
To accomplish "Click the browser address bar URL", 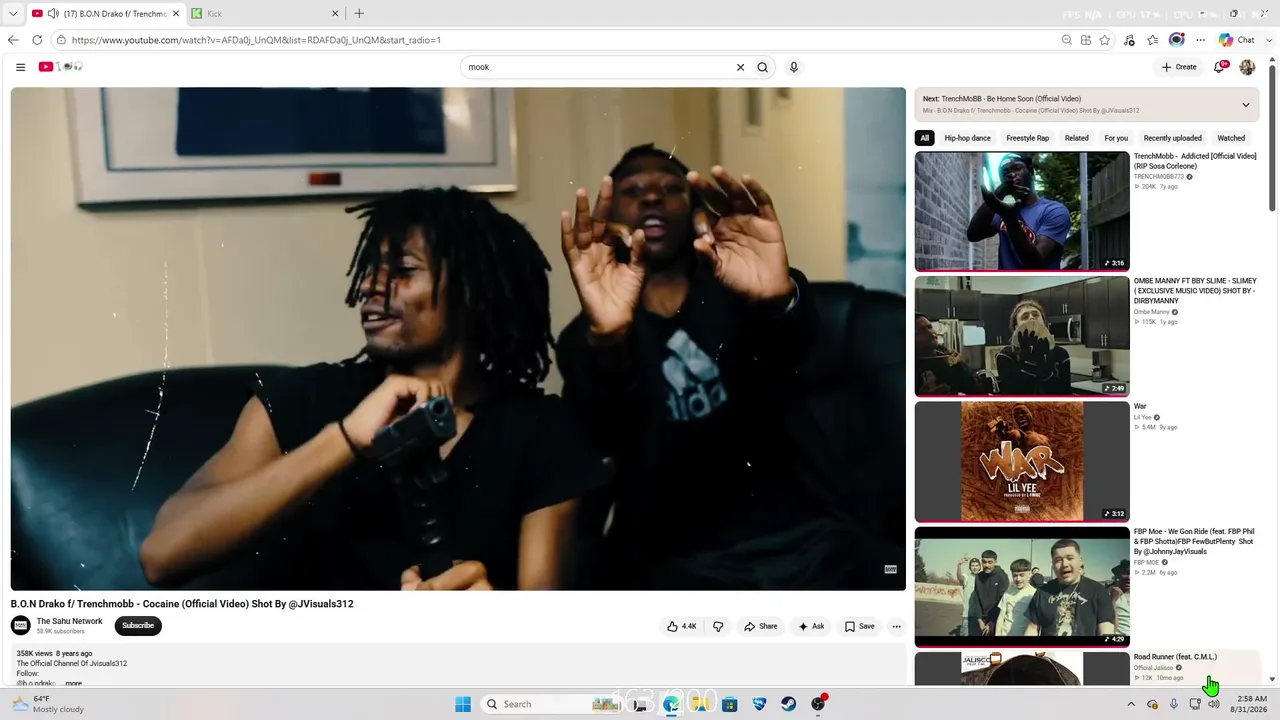I will [x=256, y=40].
